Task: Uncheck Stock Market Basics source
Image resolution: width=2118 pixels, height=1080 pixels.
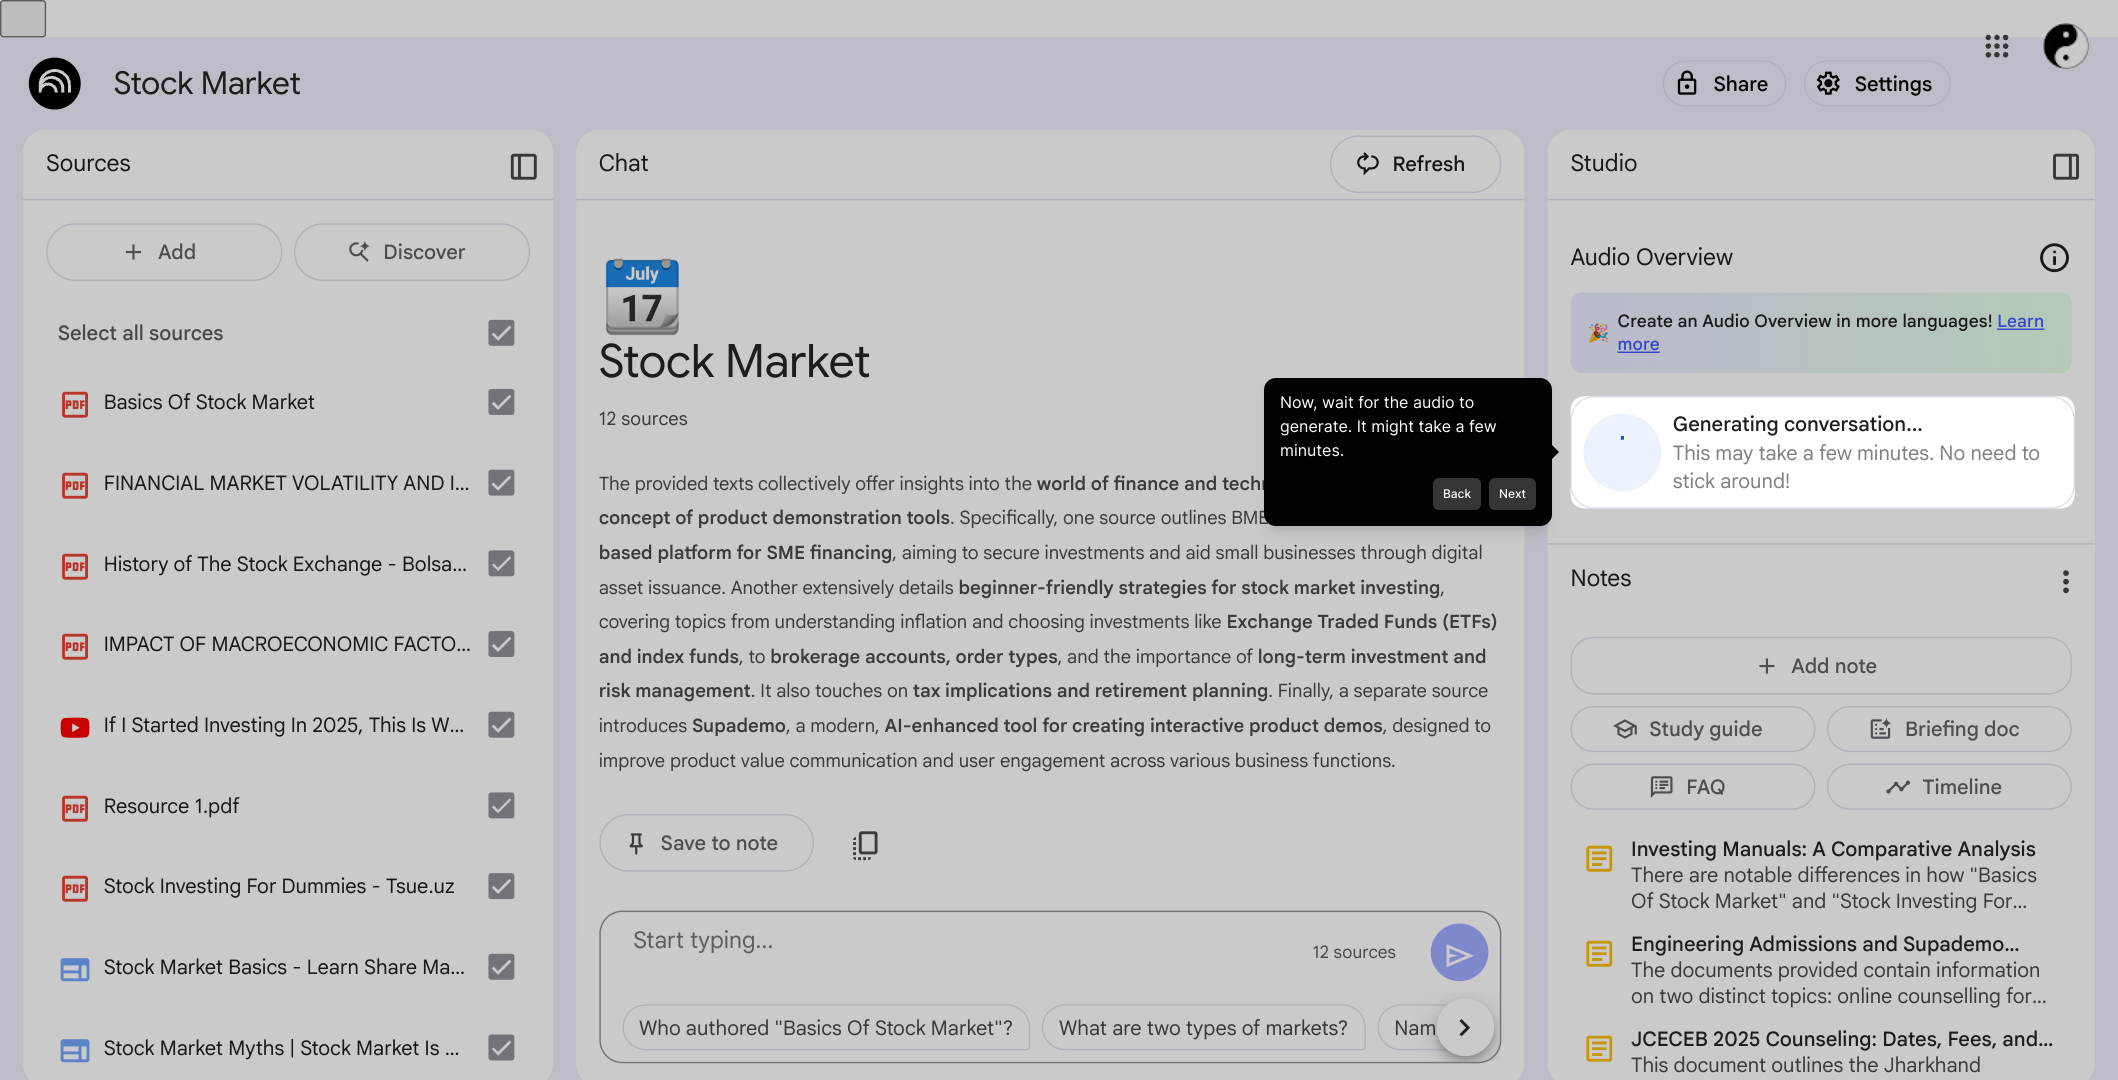Action: [501, 967]
